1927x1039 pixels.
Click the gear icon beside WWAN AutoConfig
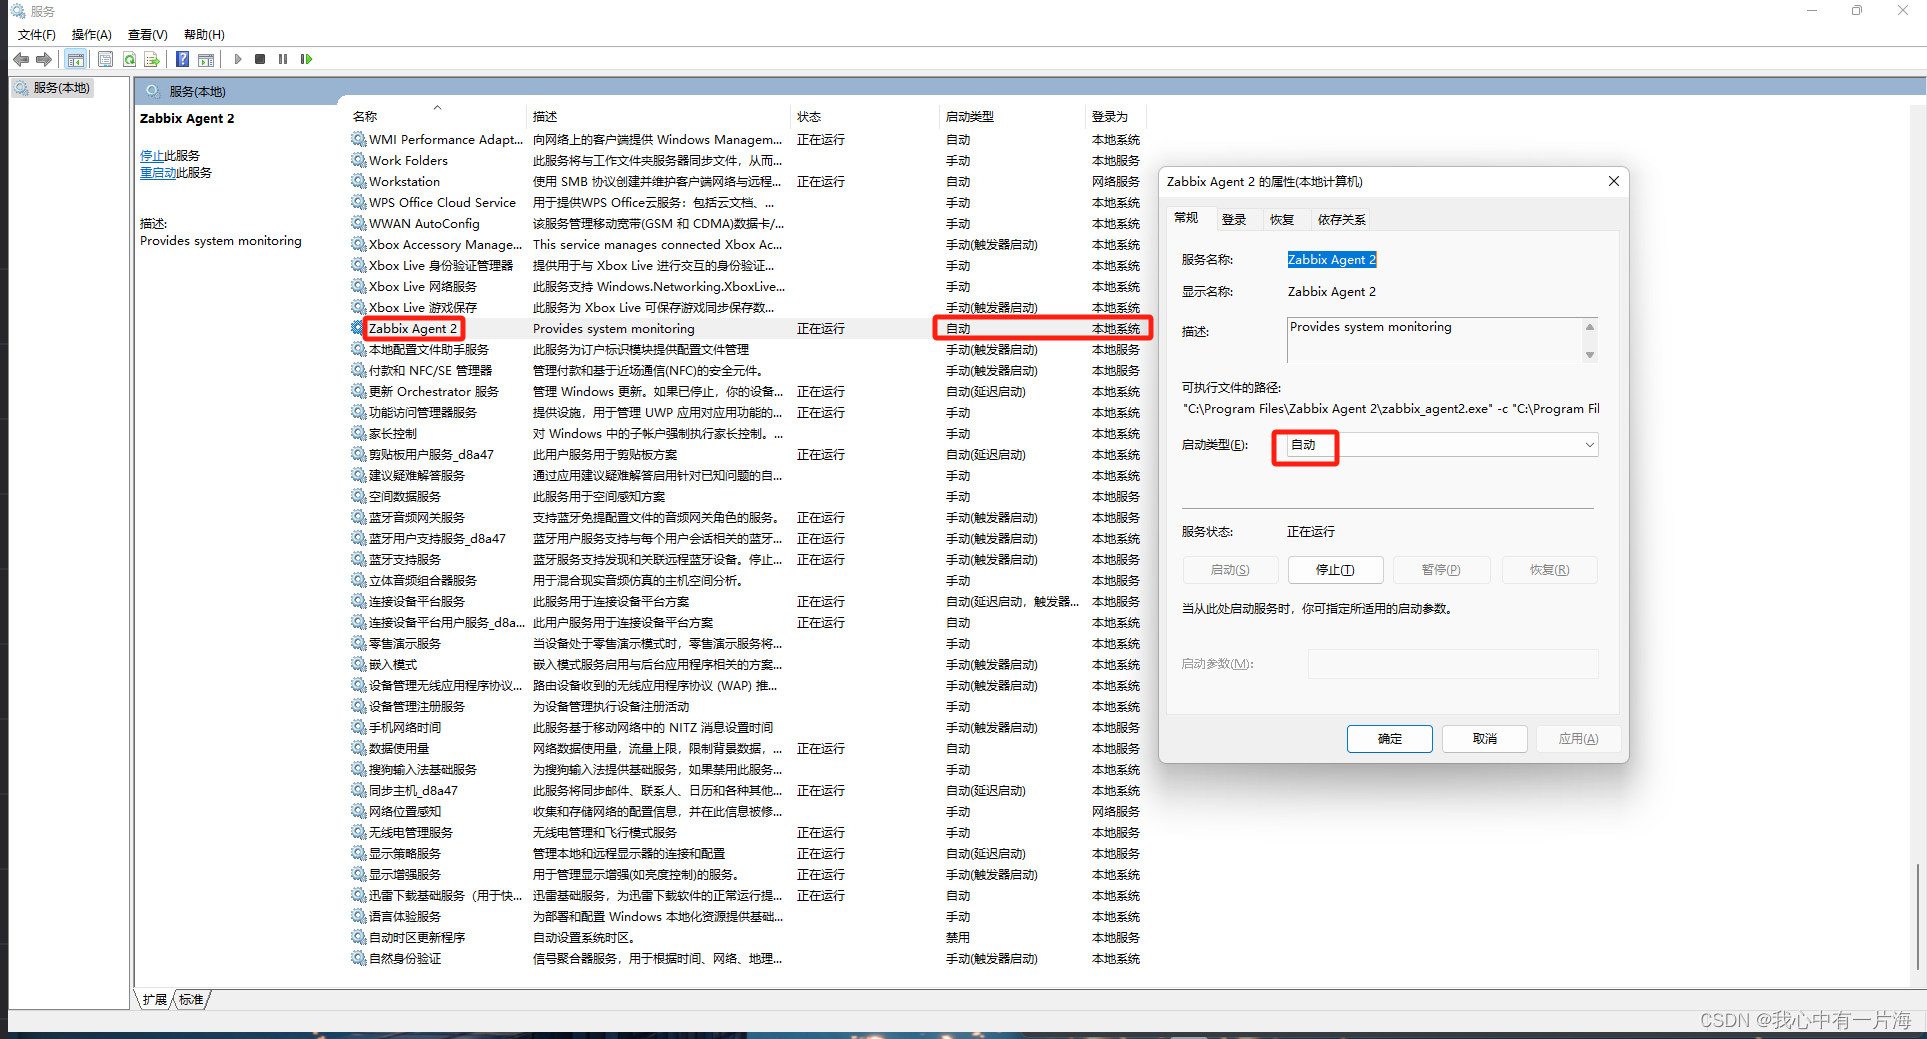pyautogui.click(x=358, y=223)
